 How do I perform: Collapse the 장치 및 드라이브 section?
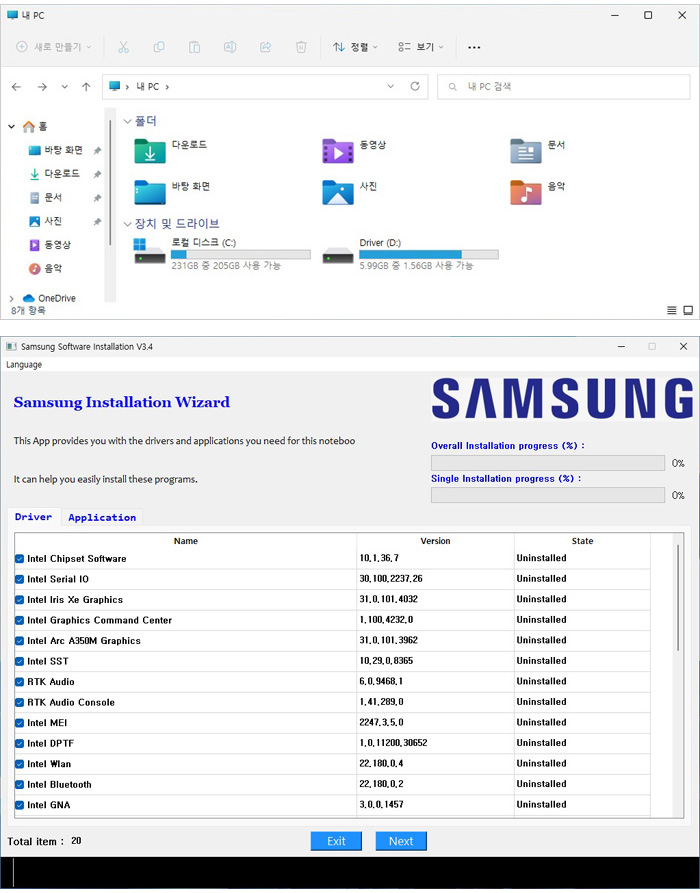pyautogui.click(x=128, y=224)
